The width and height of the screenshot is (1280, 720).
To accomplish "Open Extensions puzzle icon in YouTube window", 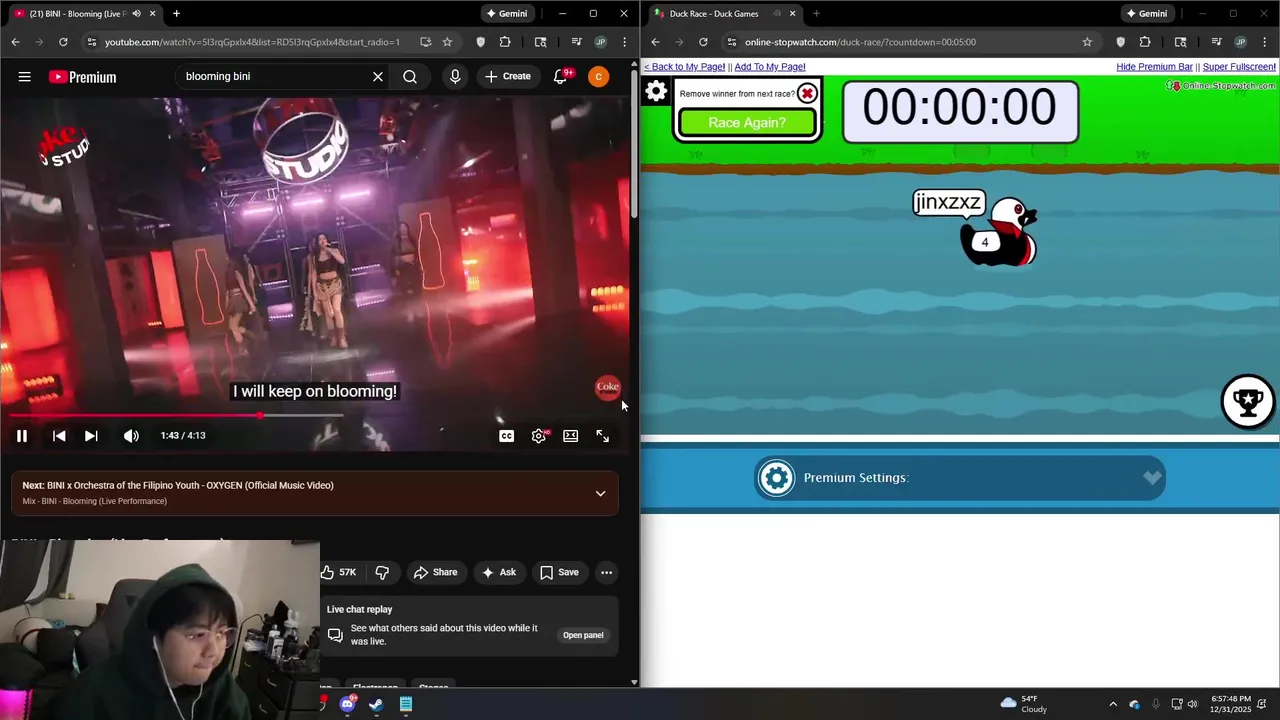I will coord(505,42).
